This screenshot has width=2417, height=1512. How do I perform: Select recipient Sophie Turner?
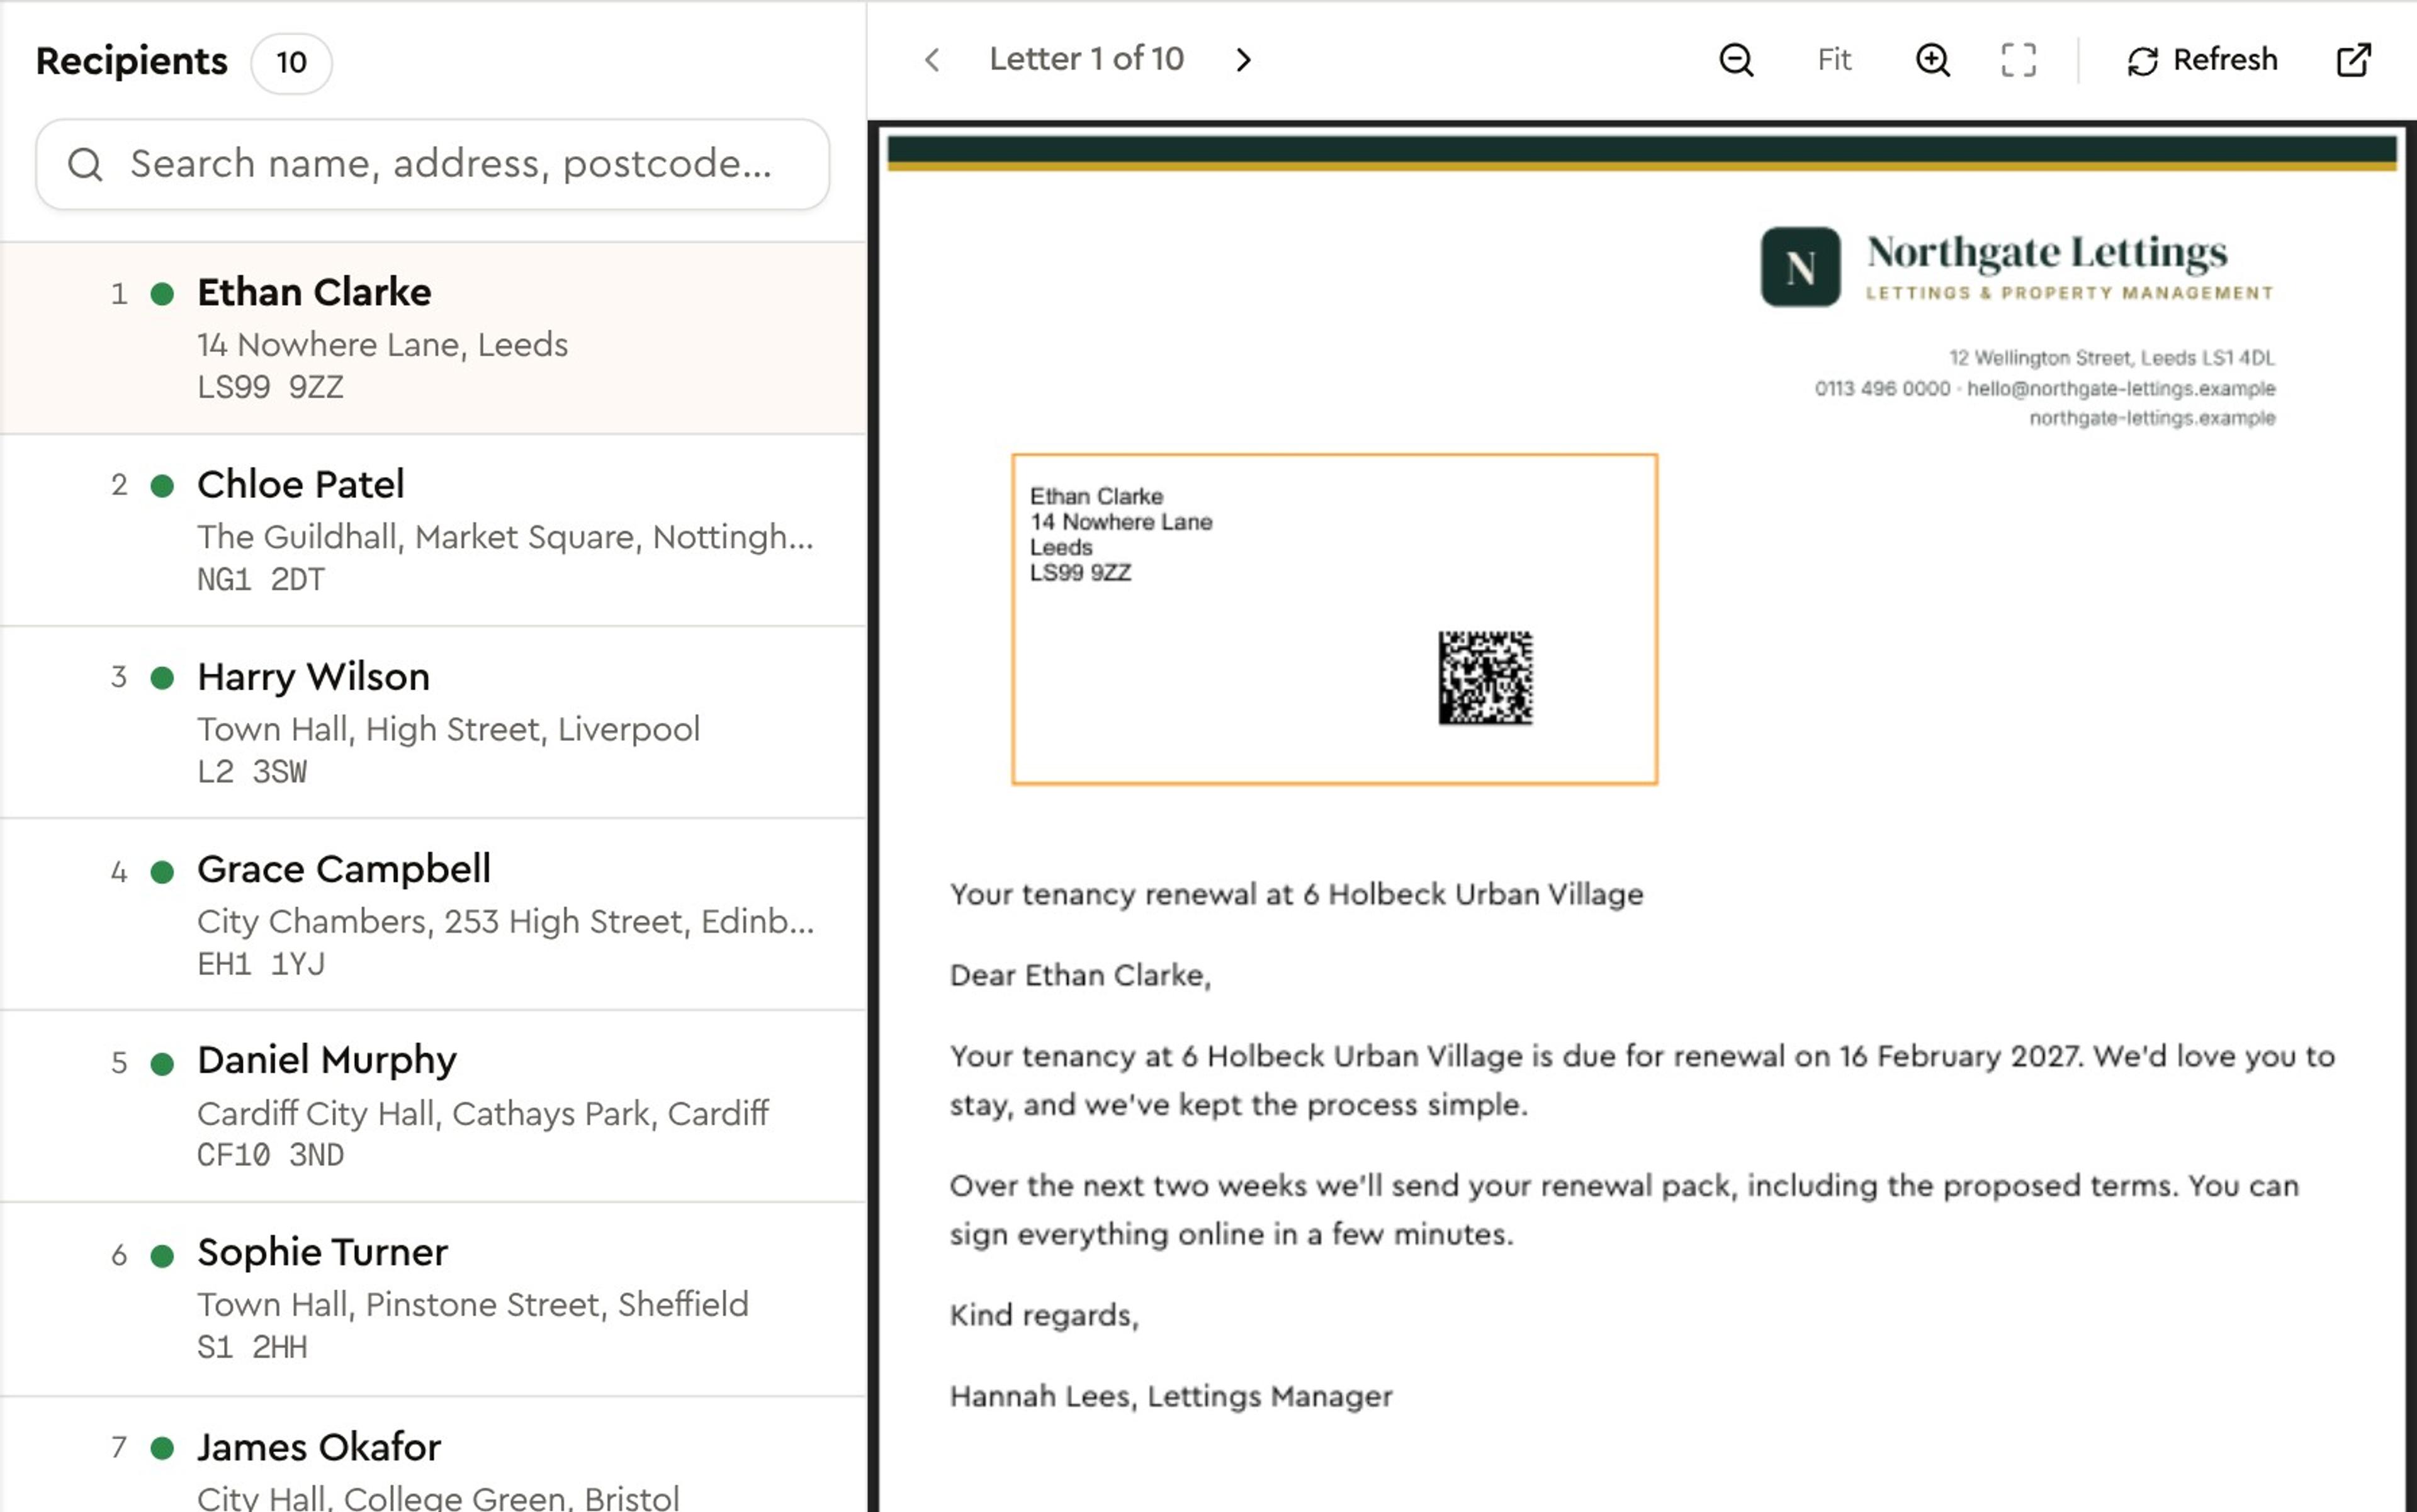tap(433, 1298)
